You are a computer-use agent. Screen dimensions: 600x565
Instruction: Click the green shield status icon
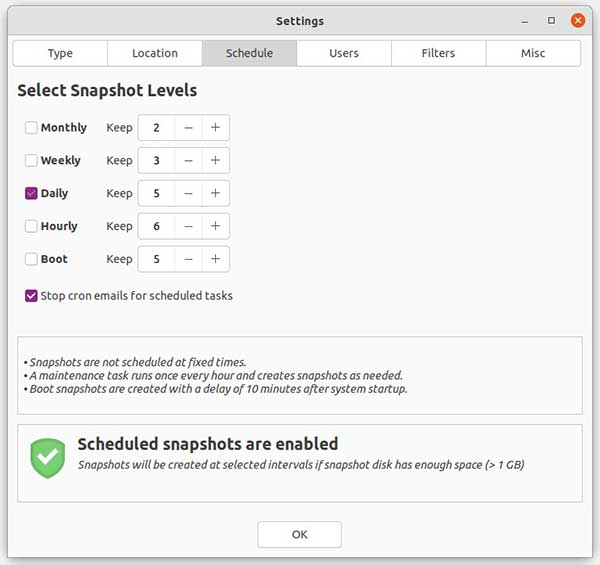[x=47, y=457]
